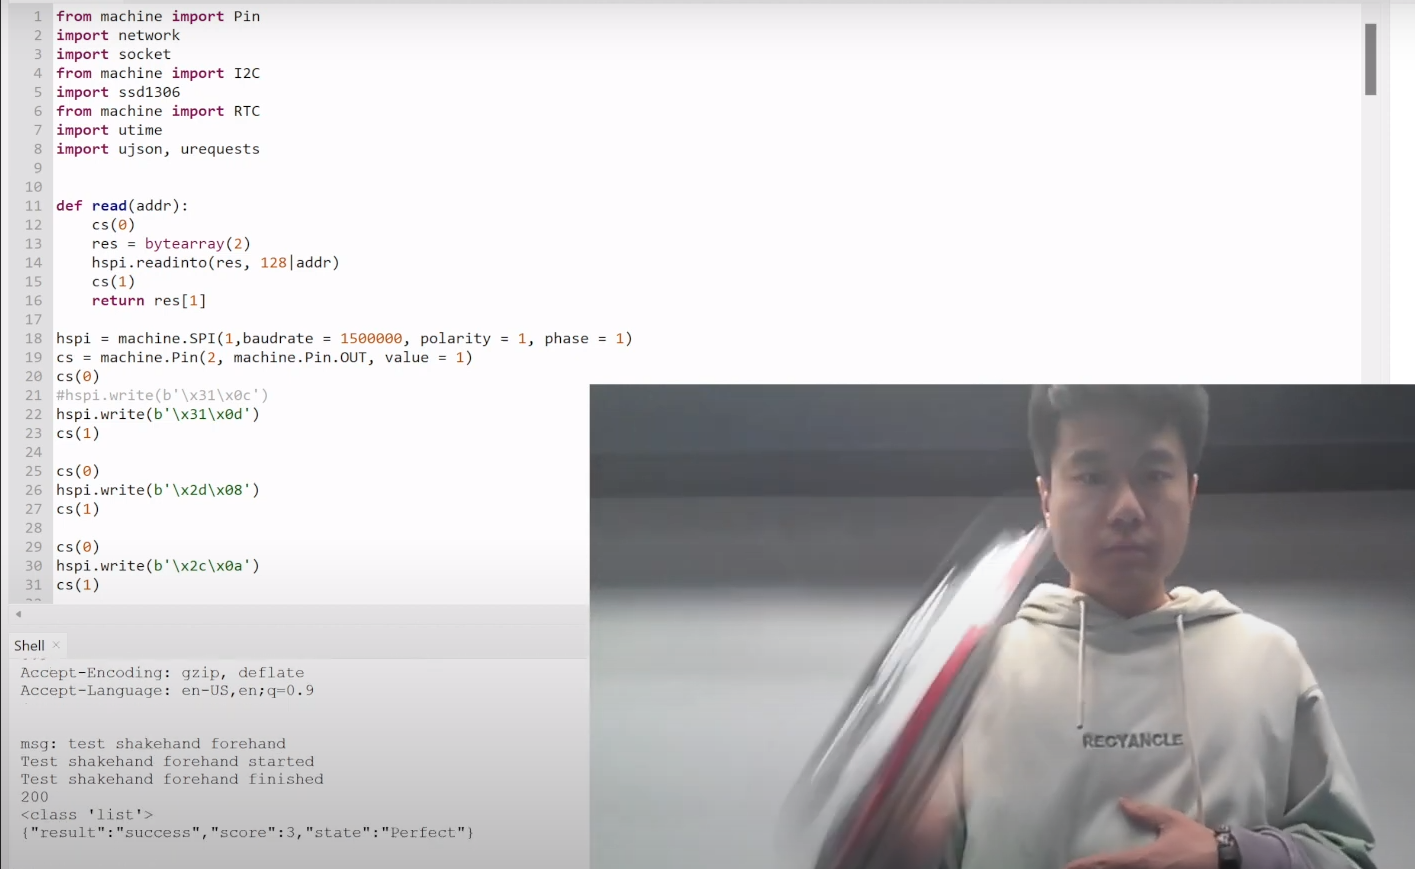This screenshot has height=869, width=1415.
Task: Click the JSON result line with score 3
Action: 247,833
